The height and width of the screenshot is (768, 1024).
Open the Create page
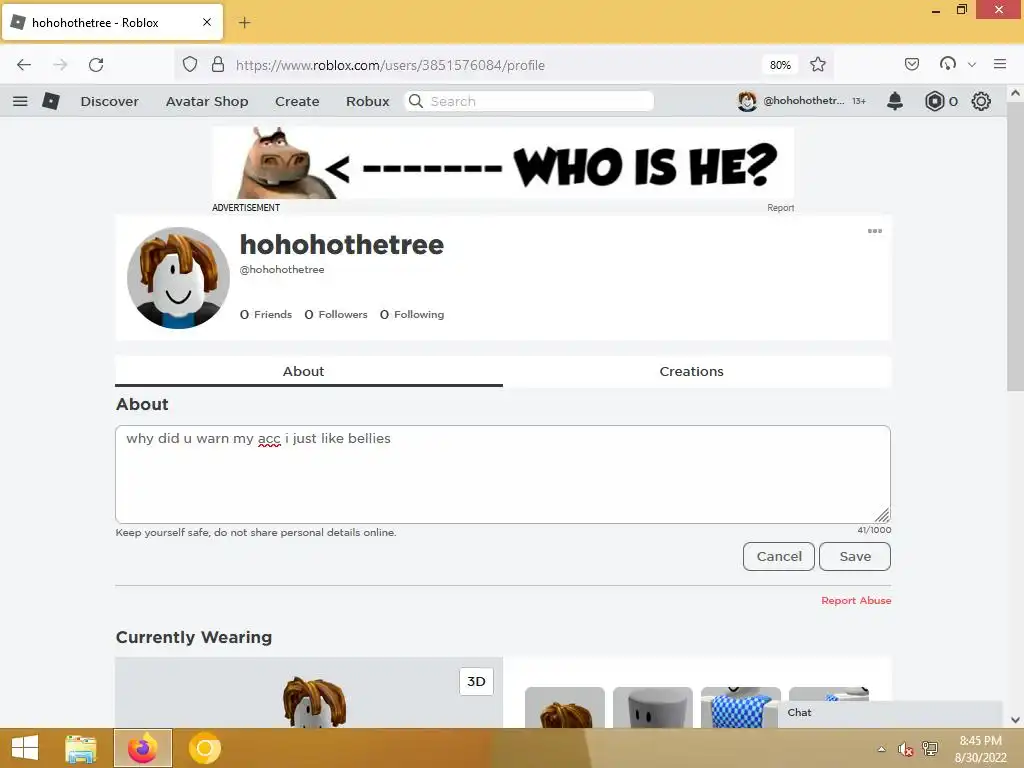[297, 101]
